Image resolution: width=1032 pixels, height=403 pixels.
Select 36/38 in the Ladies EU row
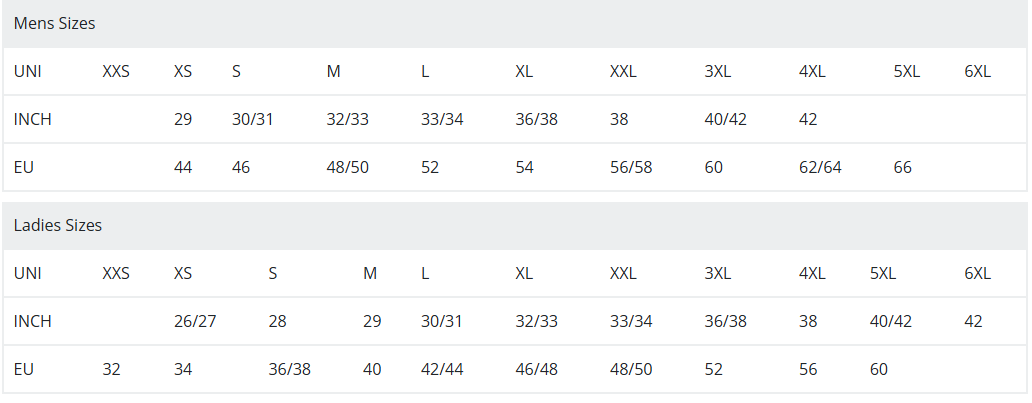289,369
